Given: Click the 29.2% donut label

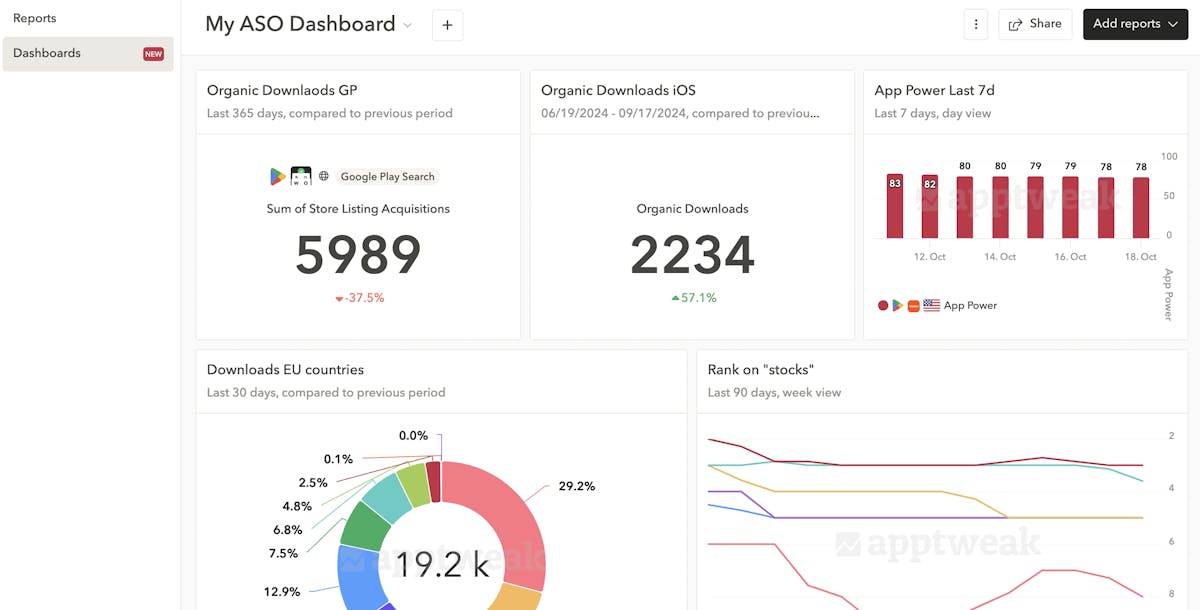Looking at the screenshot, I should point(577,486).
